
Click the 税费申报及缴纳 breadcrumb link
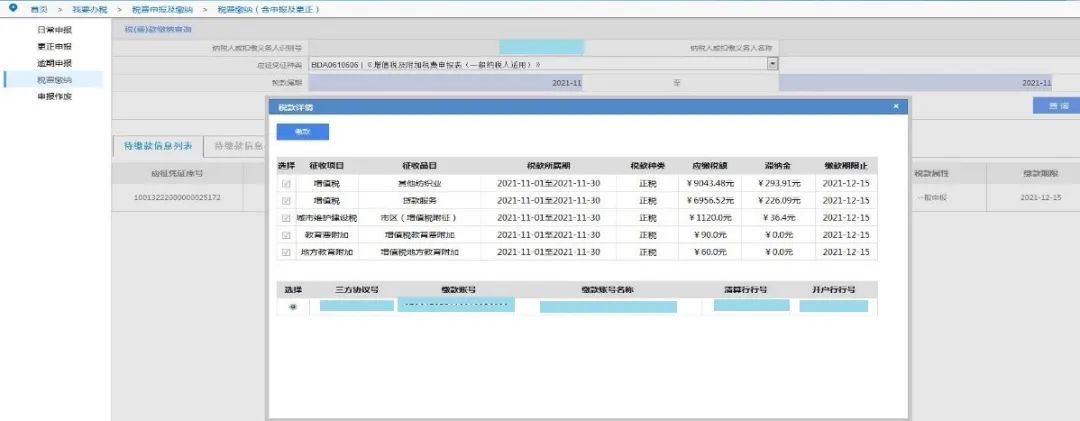[162, 9]
